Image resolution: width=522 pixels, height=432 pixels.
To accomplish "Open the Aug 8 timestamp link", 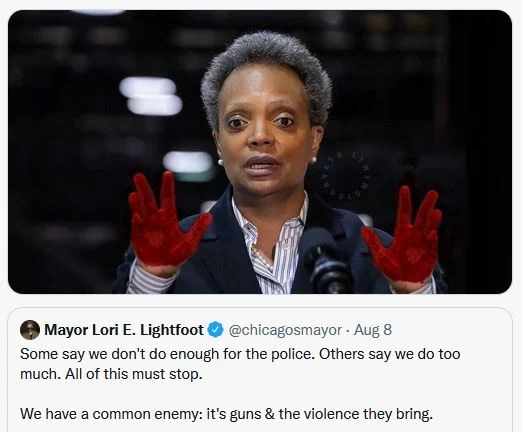I will [373, 330].
